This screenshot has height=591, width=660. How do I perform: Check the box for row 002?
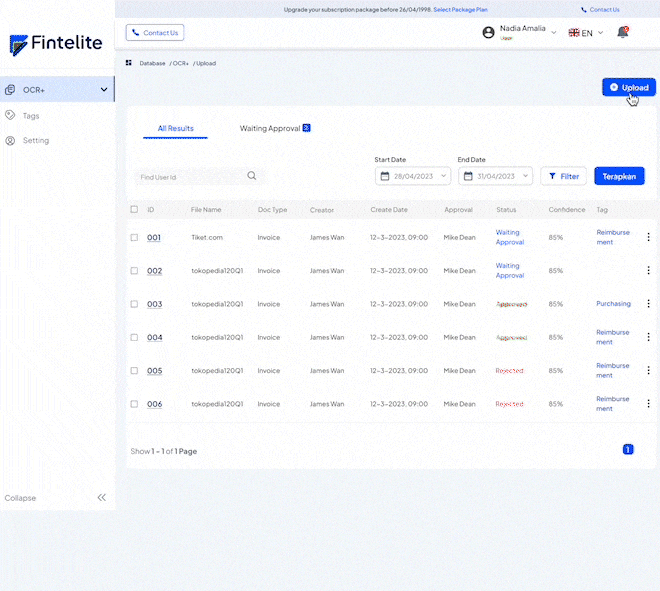[134, 271]
